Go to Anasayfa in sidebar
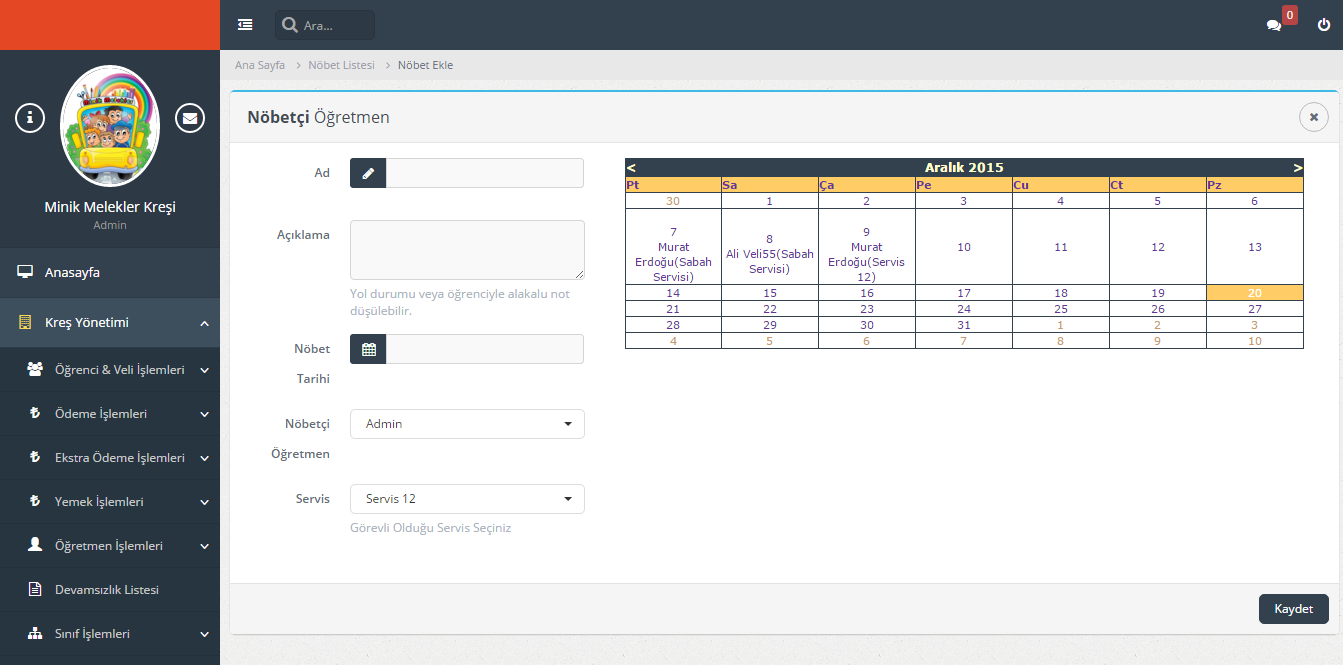The width and height of the screenshot is (1343, 665). (x=72, y=272)
